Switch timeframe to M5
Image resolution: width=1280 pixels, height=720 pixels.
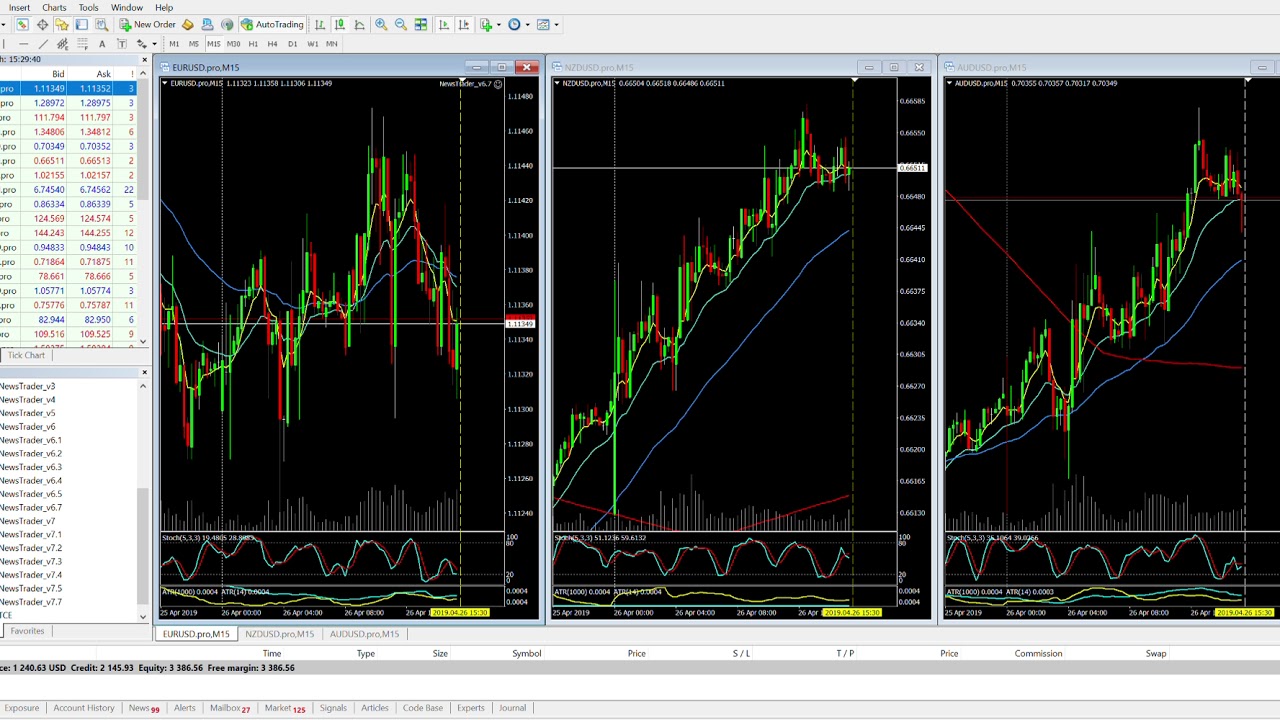coord(194,44)
